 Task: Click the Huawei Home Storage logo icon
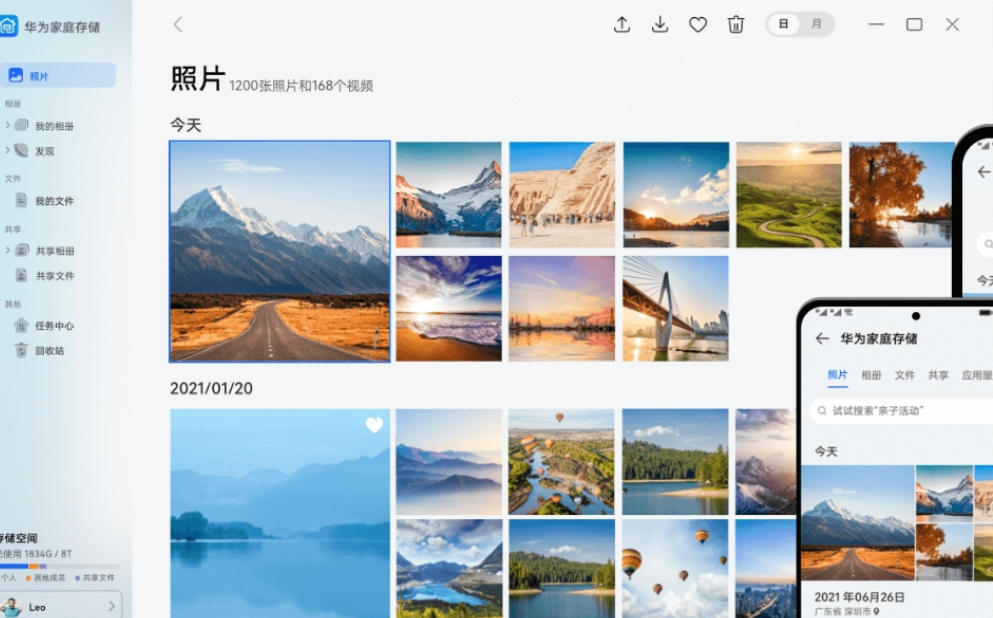[9, 27]
